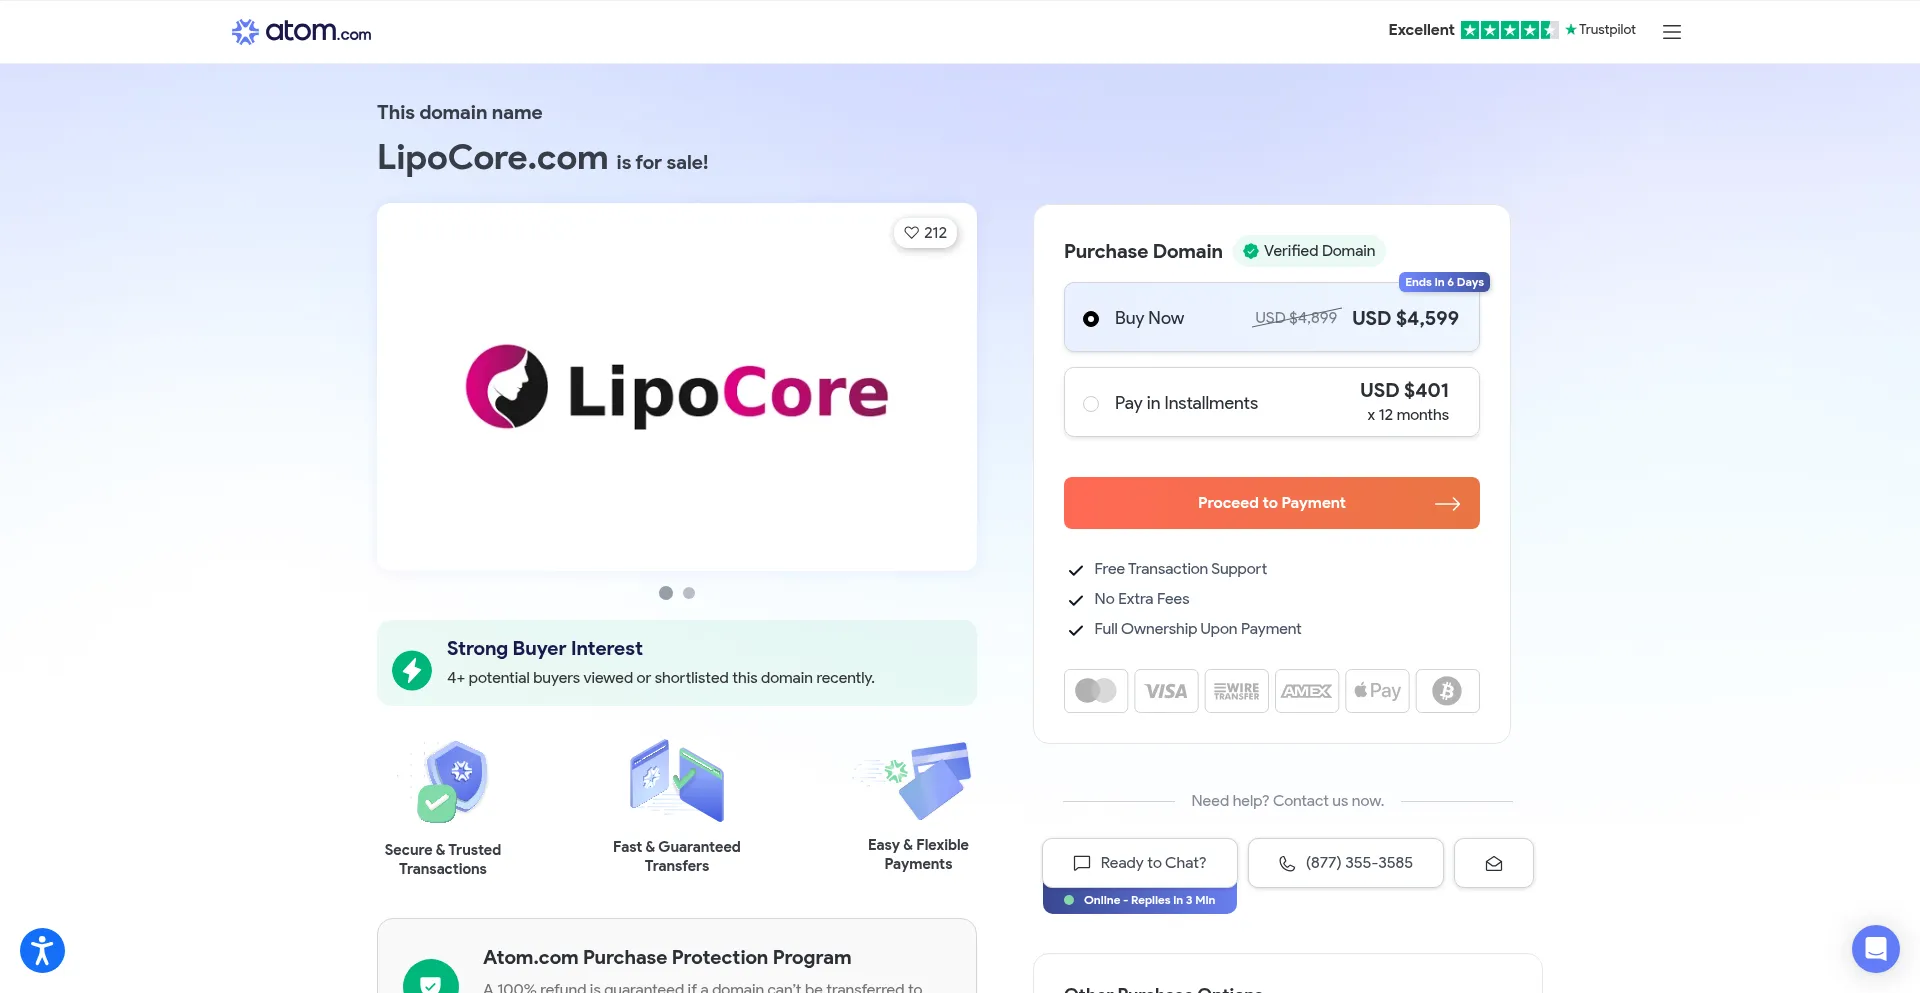Viewport: 1920px width, 993px height.
Task: Open the Trustpilot Excellent rating link
Action: [1511, 30]
